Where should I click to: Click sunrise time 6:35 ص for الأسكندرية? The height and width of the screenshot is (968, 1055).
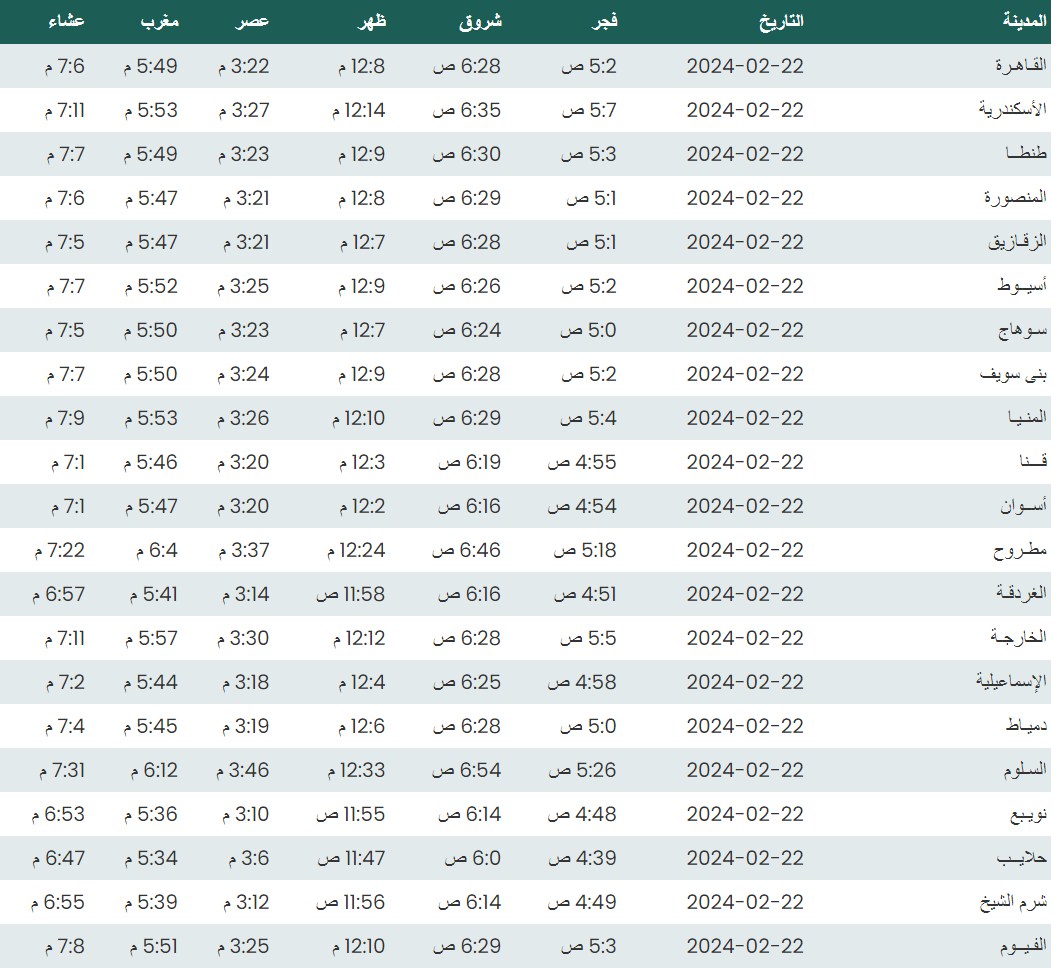click(467, 110)
